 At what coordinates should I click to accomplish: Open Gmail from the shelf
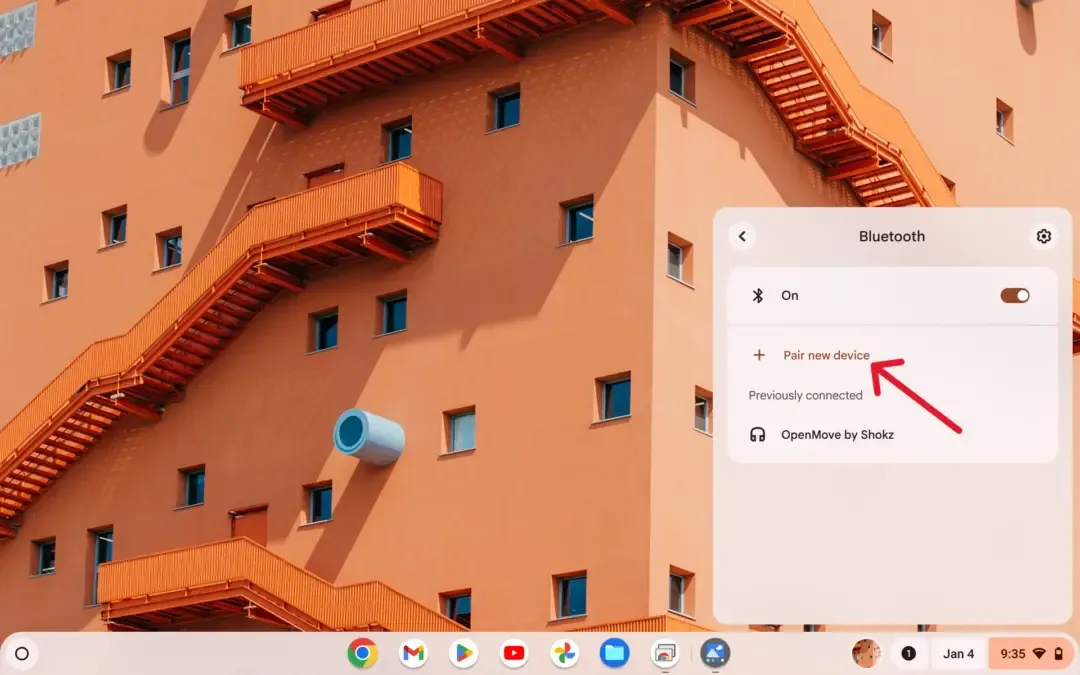(413, 653)
